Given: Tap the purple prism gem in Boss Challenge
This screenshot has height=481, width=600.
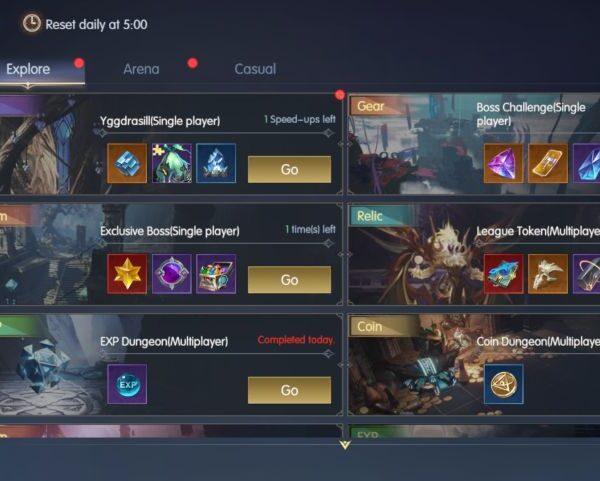Looking at the screenshot, I should point(504,163).
